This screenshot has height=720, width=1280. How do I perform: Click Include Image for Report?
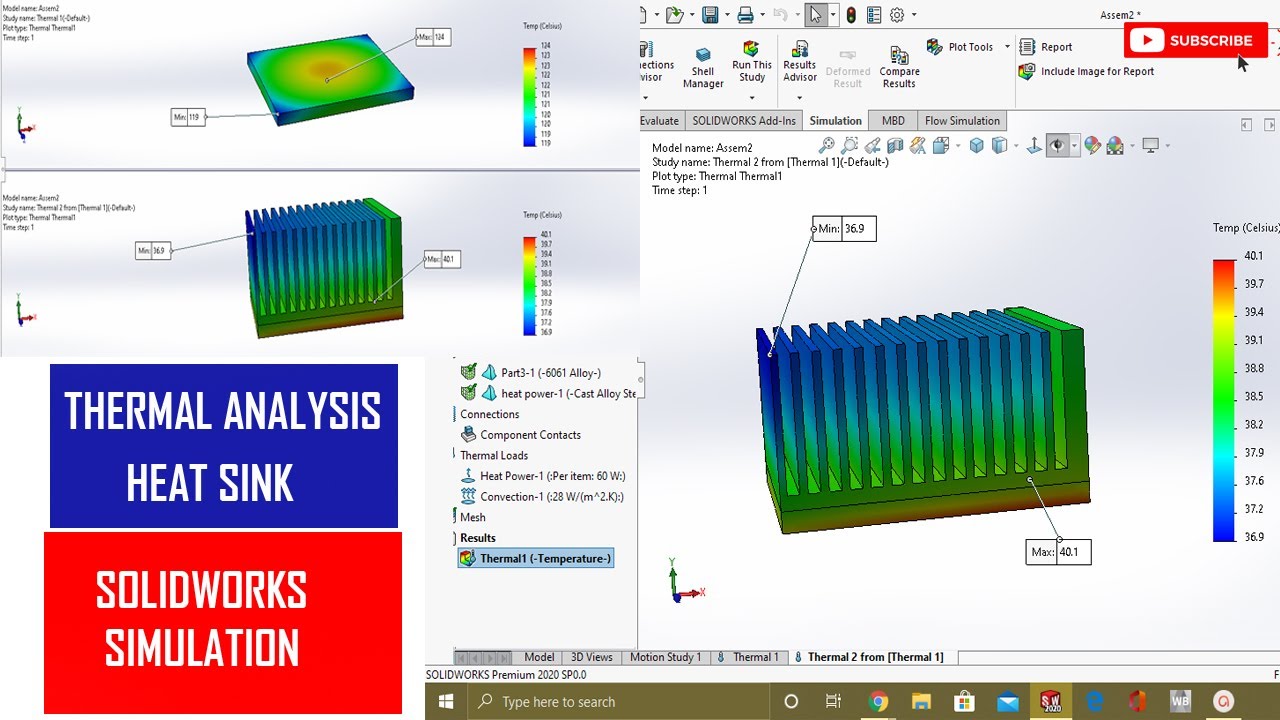click(1086, 71)
